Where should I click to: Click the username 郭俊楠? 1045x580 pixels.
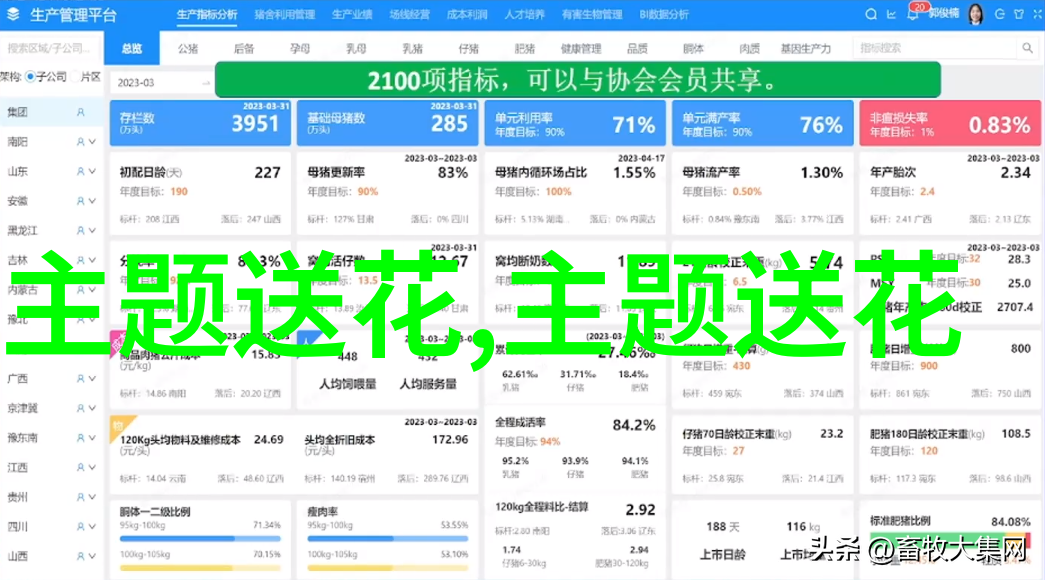pyautogui.click(x=944, y=13)
